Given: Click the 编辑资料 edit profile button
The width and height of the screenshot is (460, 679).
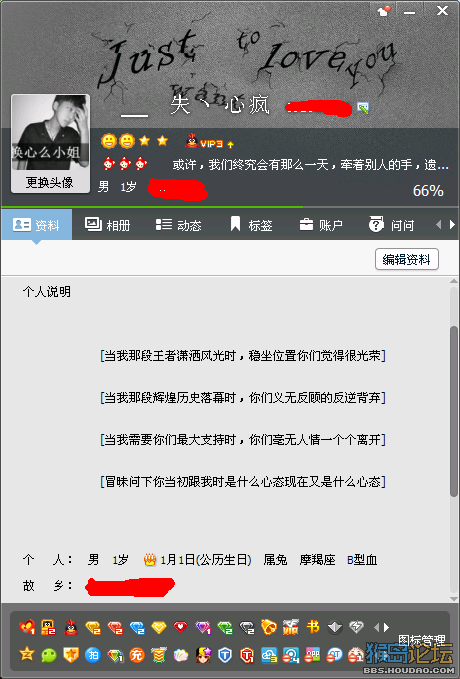Looking at the screenshot, I should 407,259.
